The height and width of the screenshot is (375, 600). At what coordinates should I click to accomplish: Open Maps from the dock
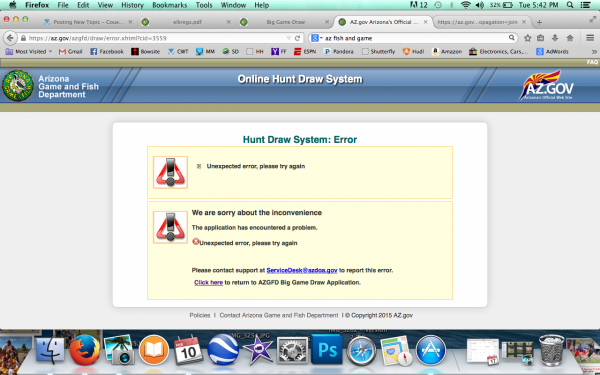tap(396, 350)
